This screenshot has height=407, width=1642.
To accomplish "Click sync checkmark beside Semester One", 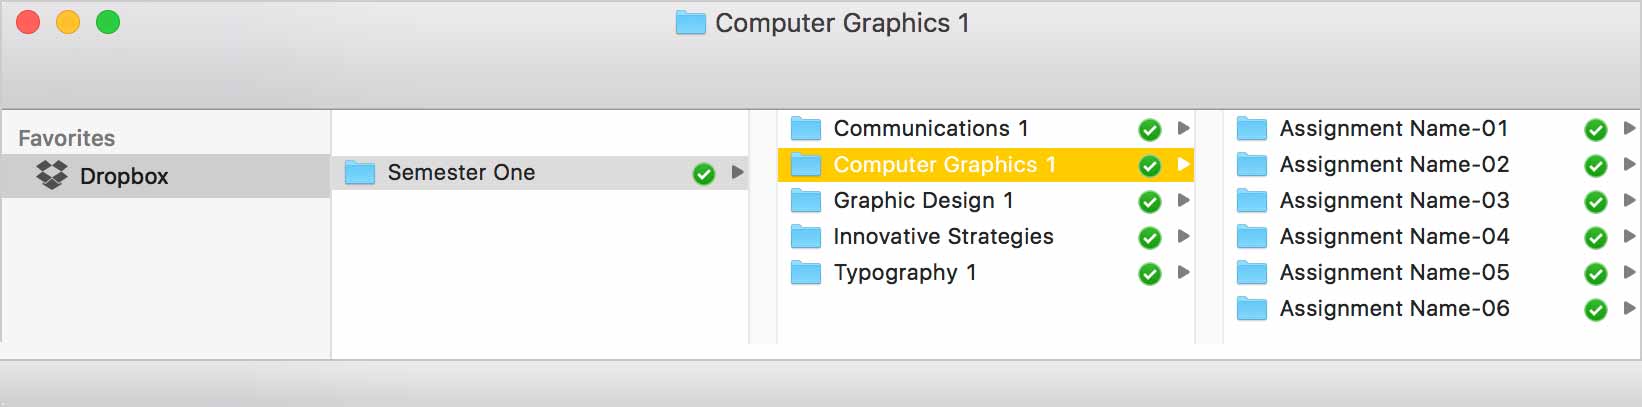I will point(704,174).
